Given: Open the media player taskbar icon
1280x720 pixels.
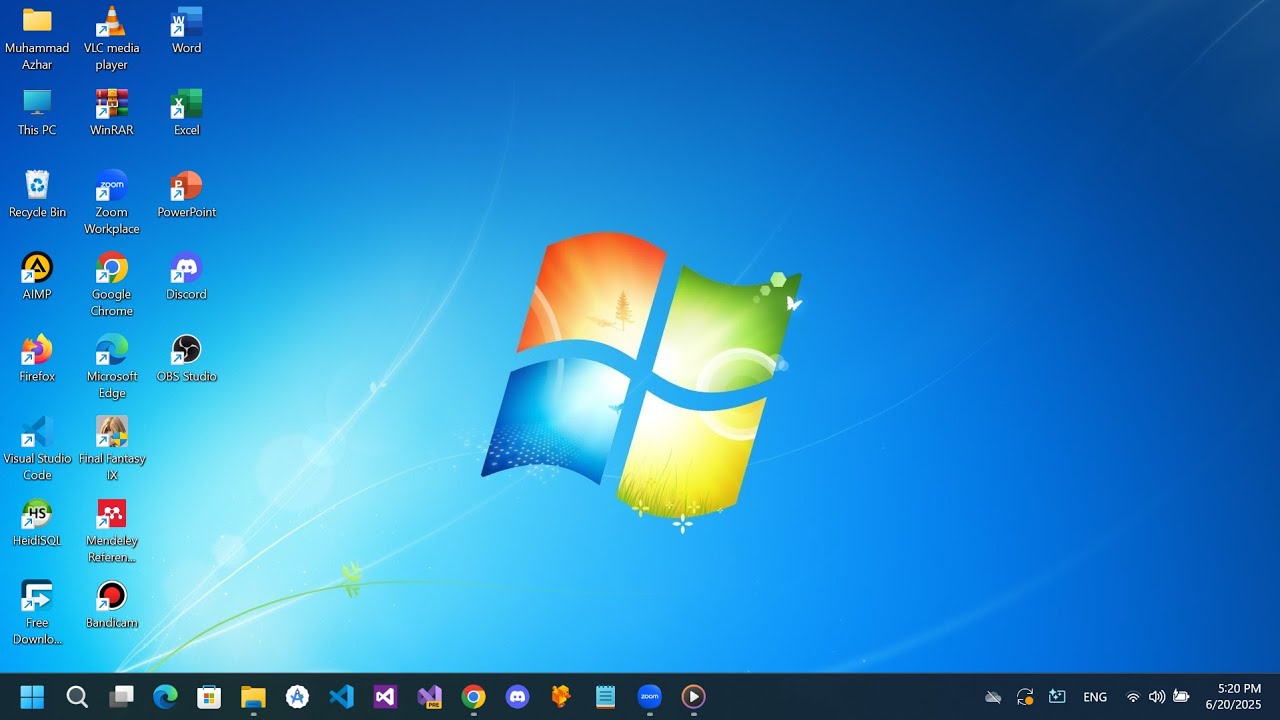Looking at the screenshot, I should (x=693, y=697).
